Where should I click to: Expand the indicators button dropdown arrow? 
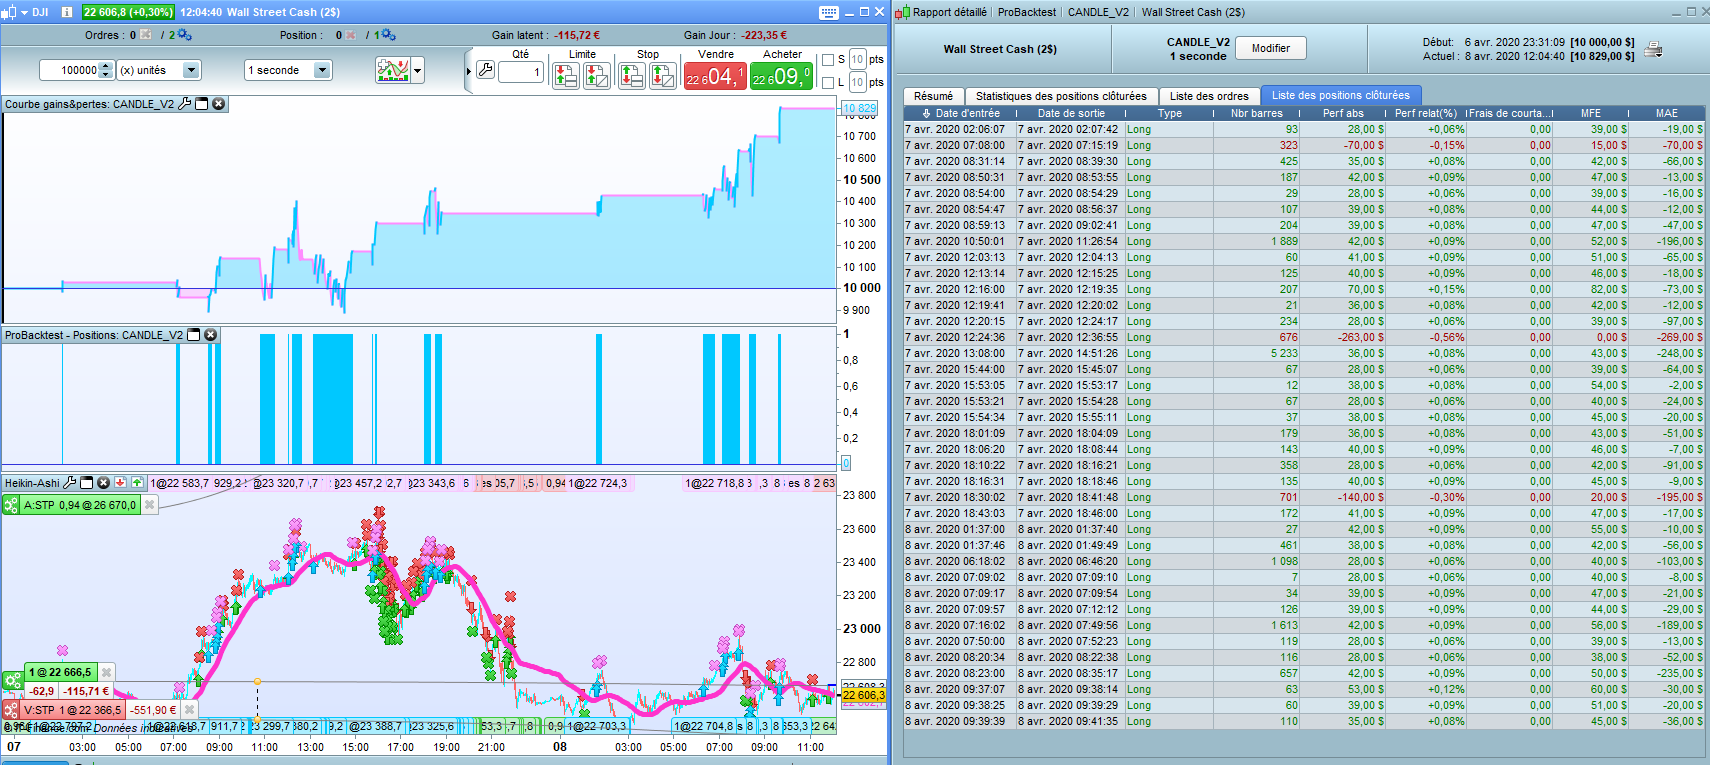(418, 70)
